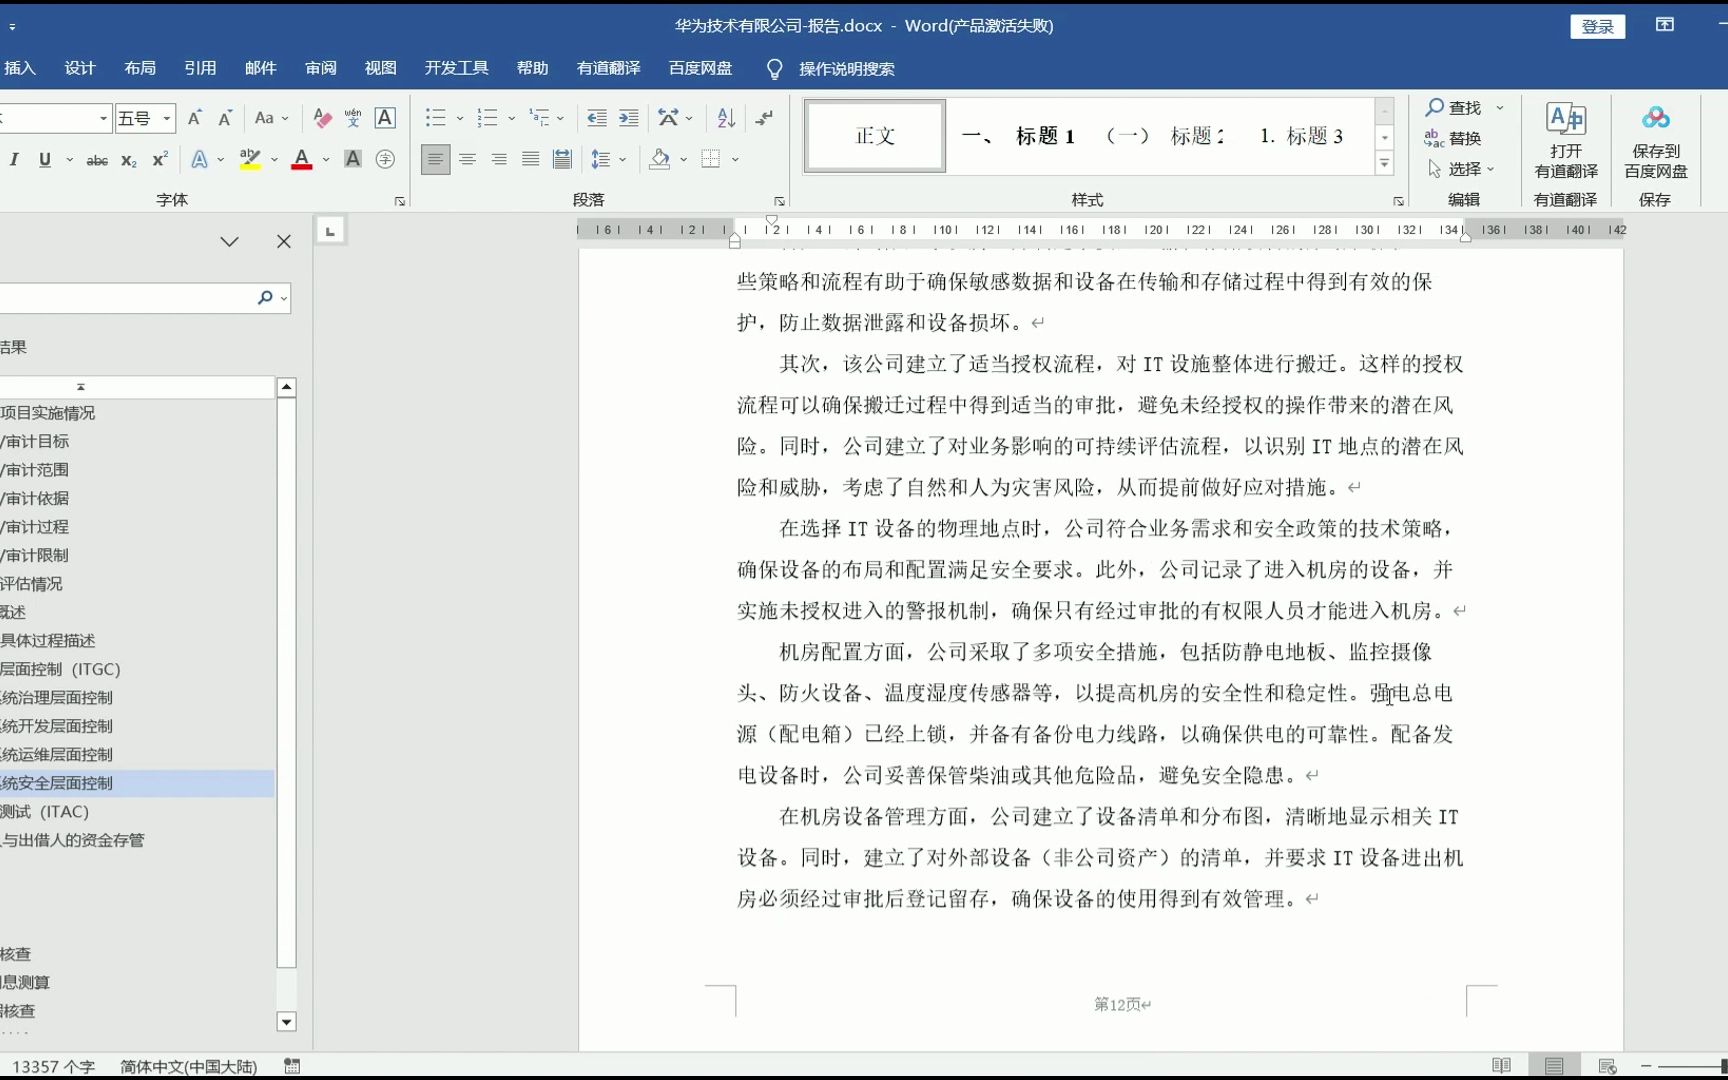Open the 布局 (Layout) tab
The image size is (1728, 1080).
coord(140,68)
